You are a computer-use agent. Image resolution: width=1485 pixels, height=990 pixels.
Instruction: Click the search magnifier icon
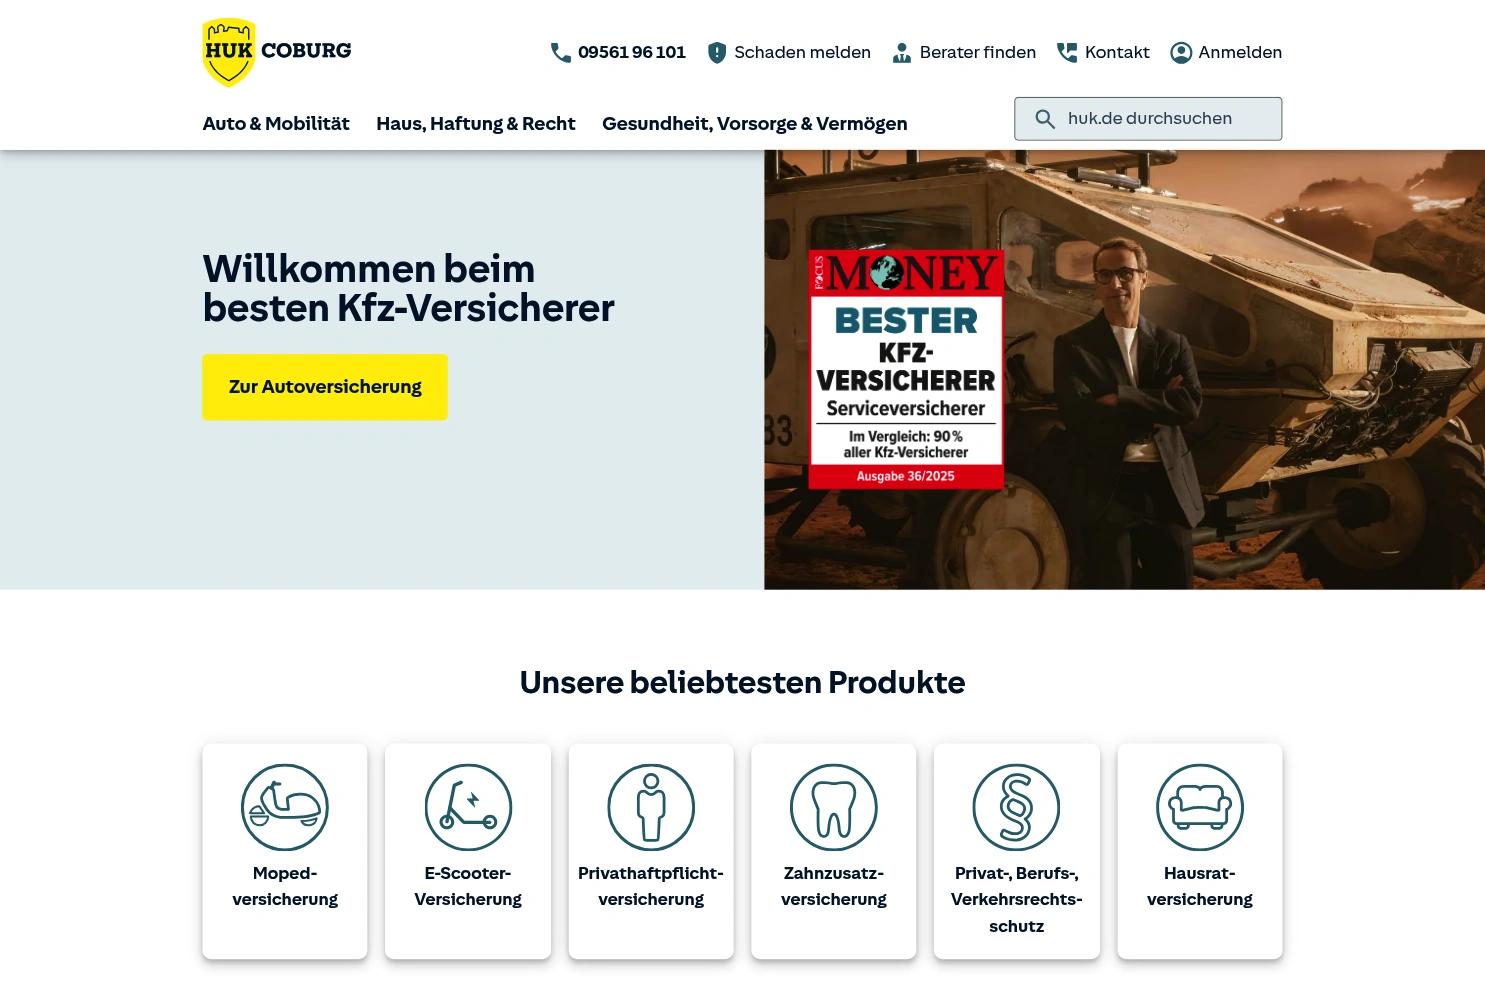point(1045,119)
